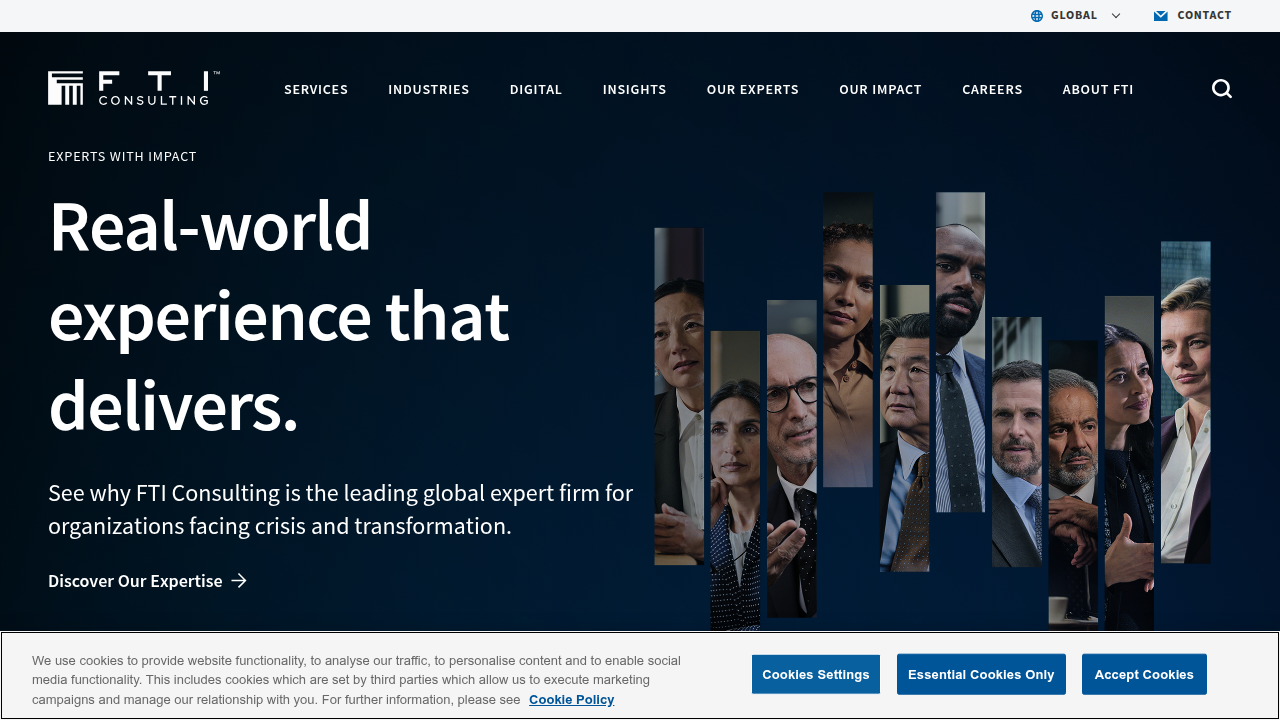Click the Real-world experience headline
The image size is (1280, 720).
[279, 315]
